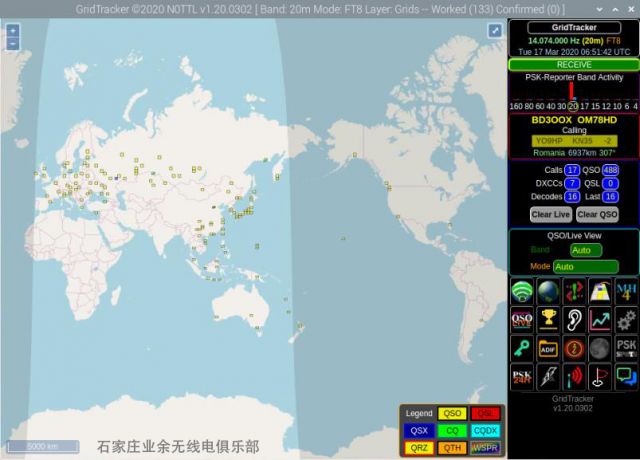Click the QRZ legend swatch
Image resolution: width=640 pixels, height=460 pixels.
coord(419,448)
